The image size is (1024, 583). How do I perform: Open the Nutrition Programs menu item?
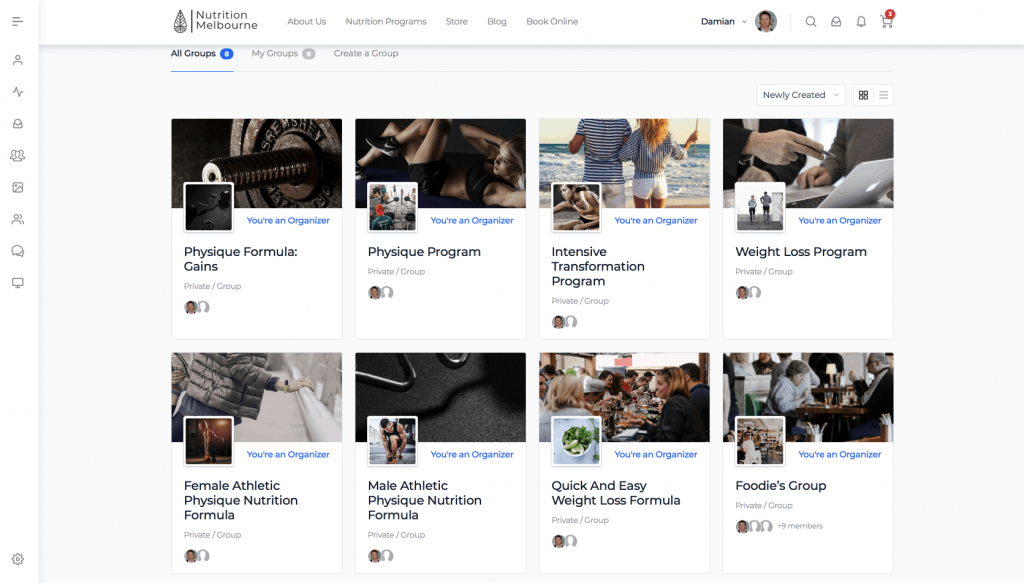click(x=386, y=22)
